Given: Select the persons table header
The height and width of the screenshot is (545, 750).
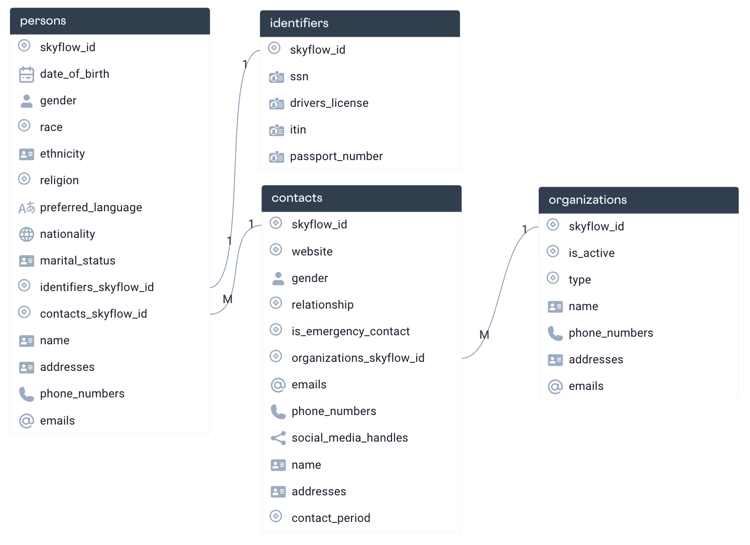Looking at the screenshot, I should (x=110, y=21).
